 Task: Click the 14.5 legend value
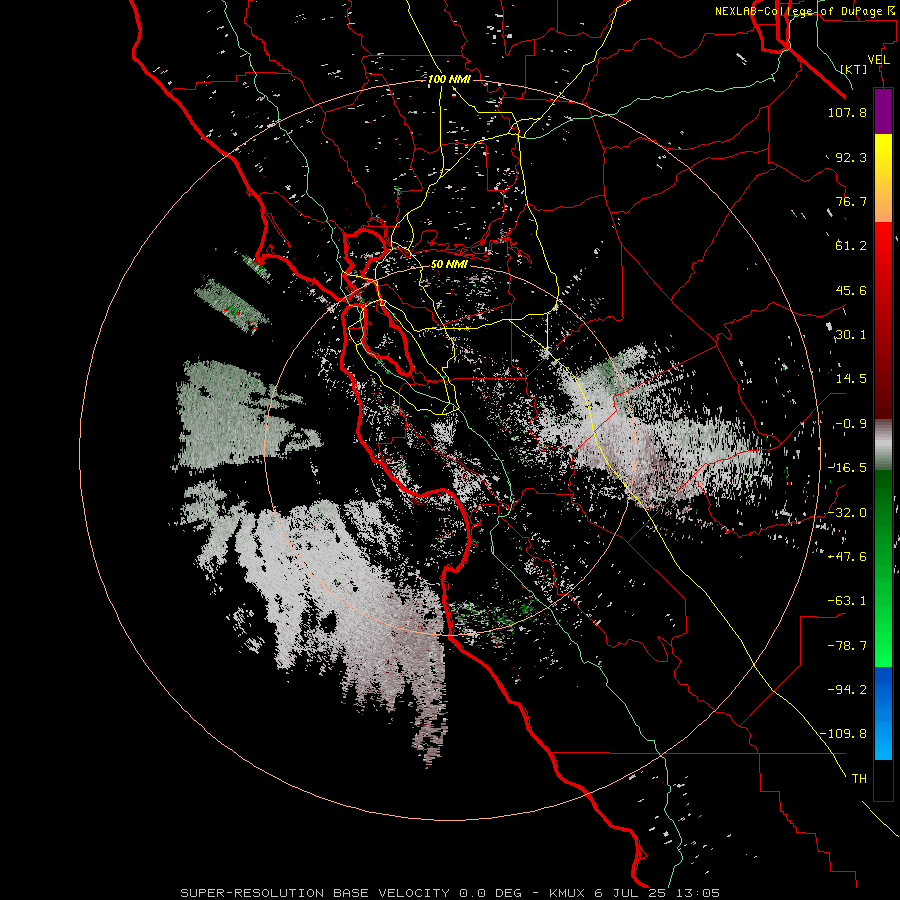click(851, 379)
